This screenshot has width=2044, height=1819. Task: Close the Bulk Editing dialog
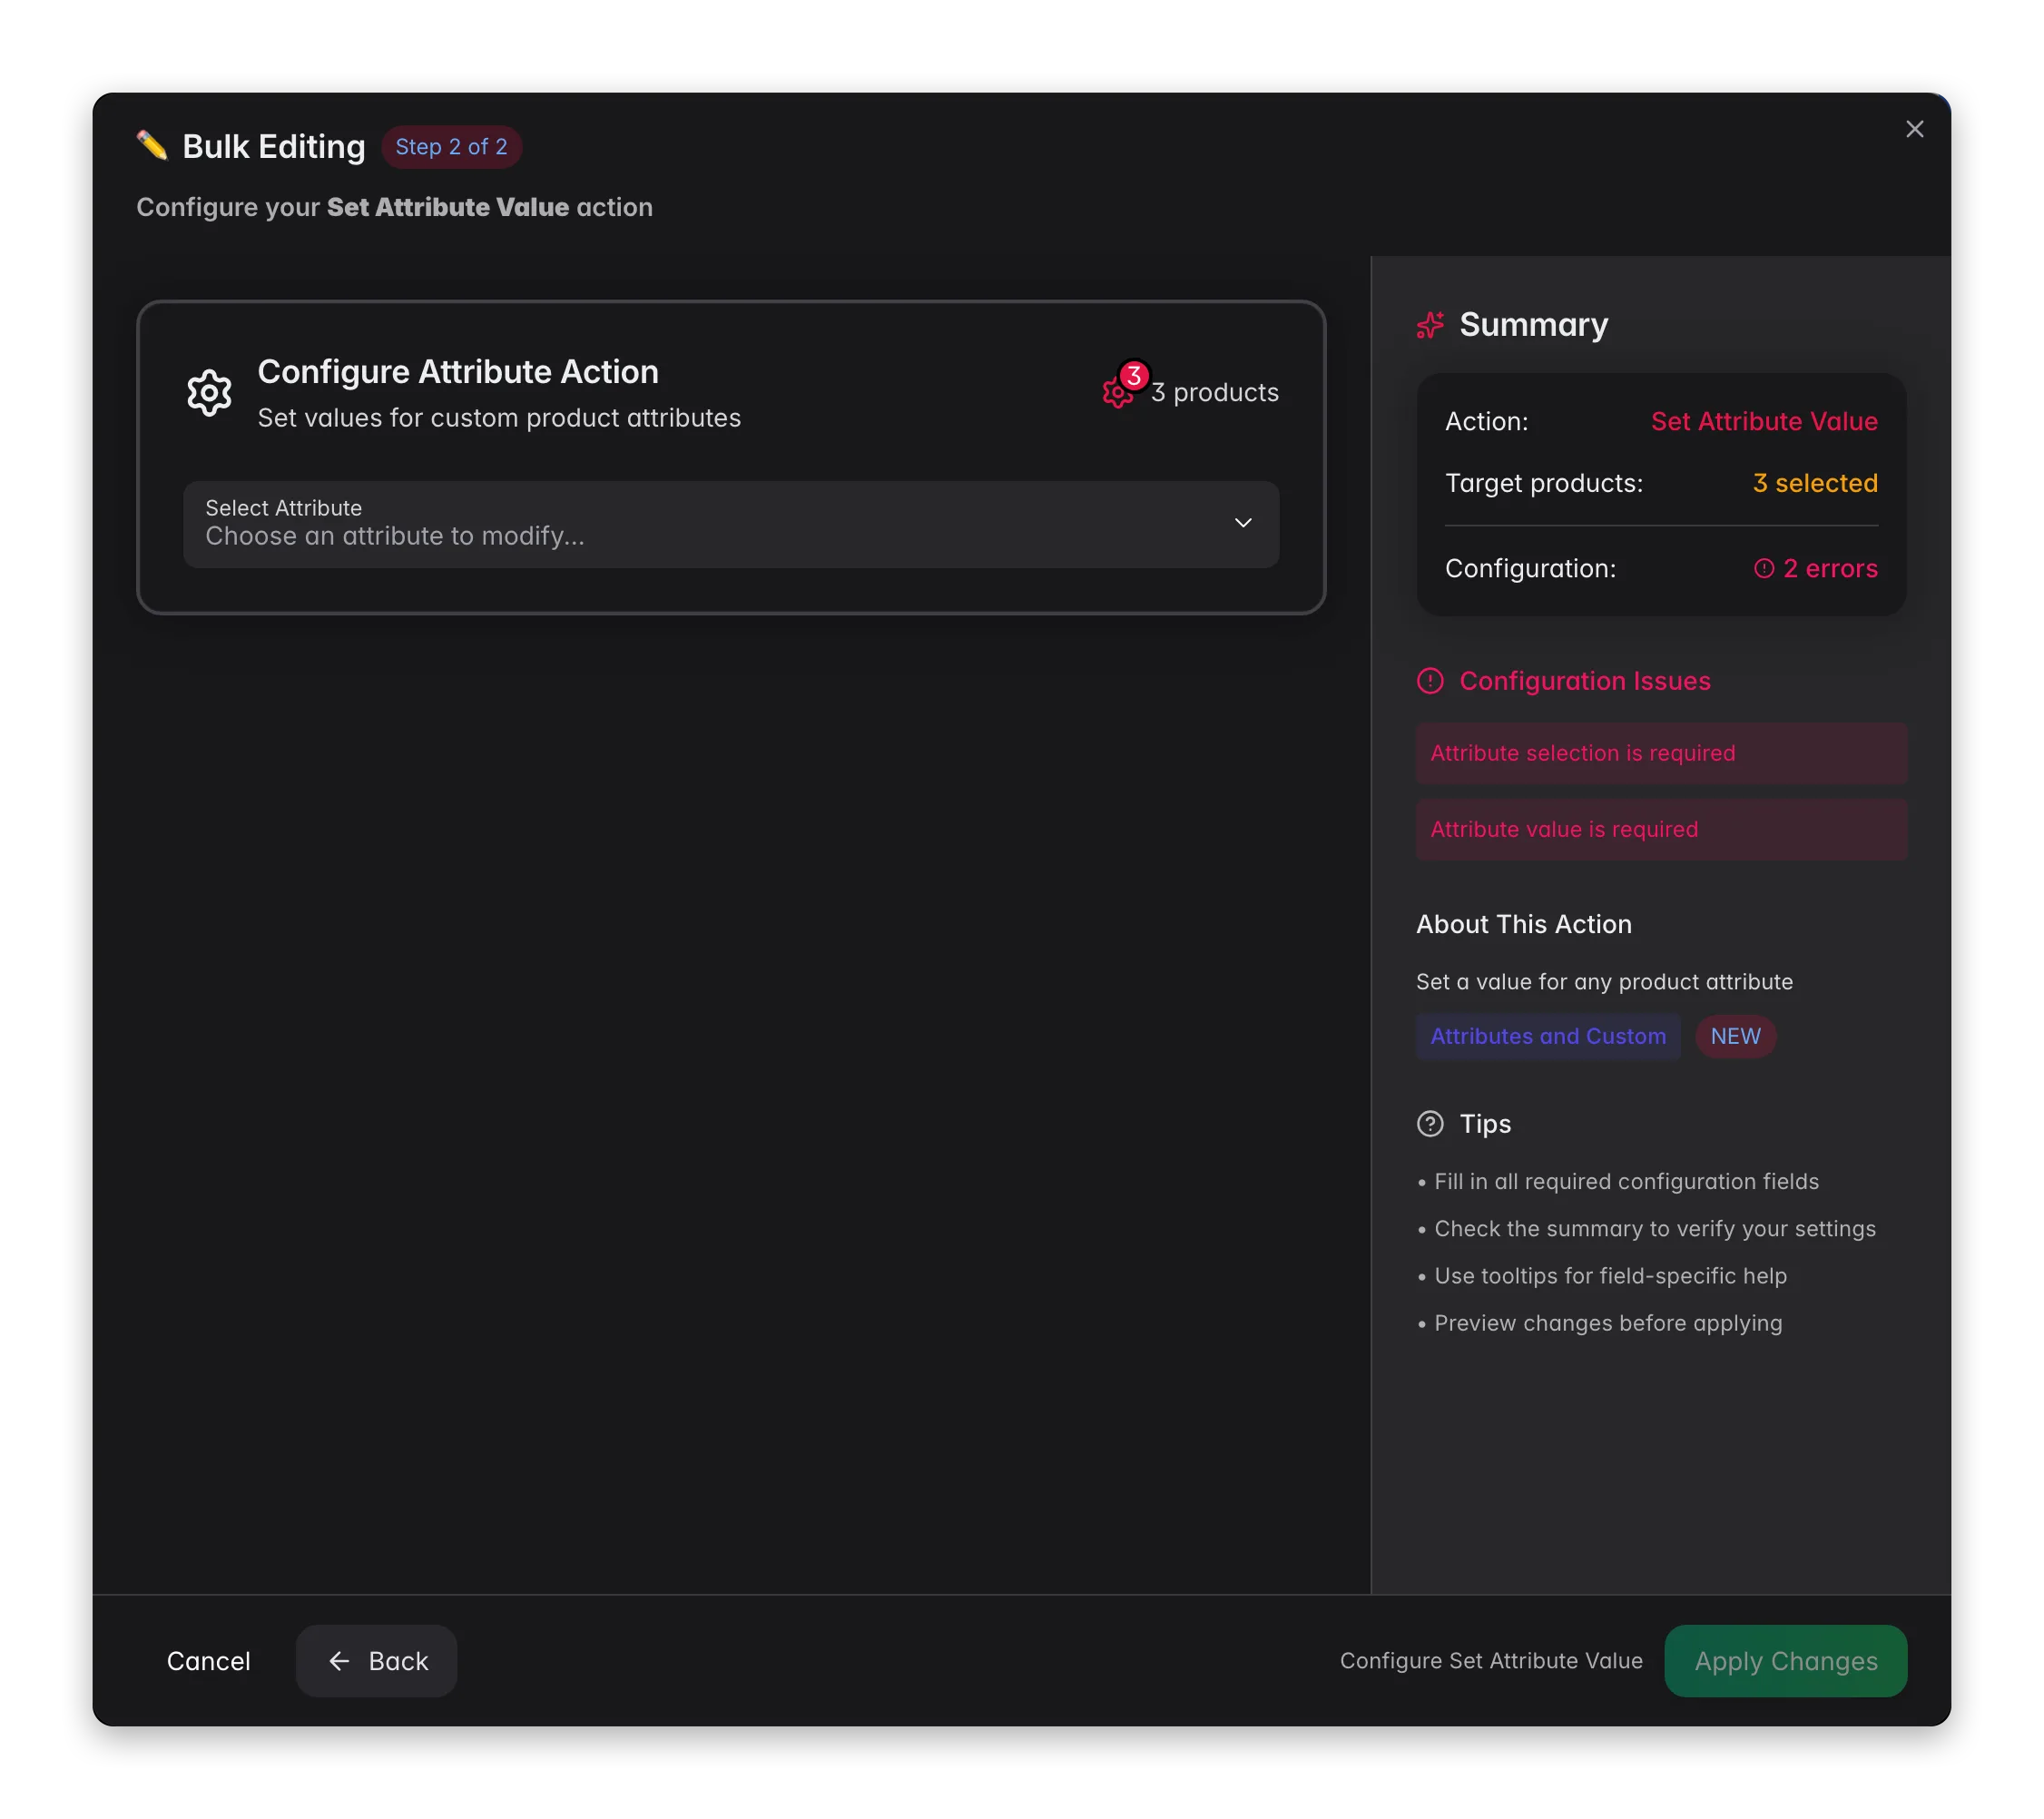[x=1914, y=129]
